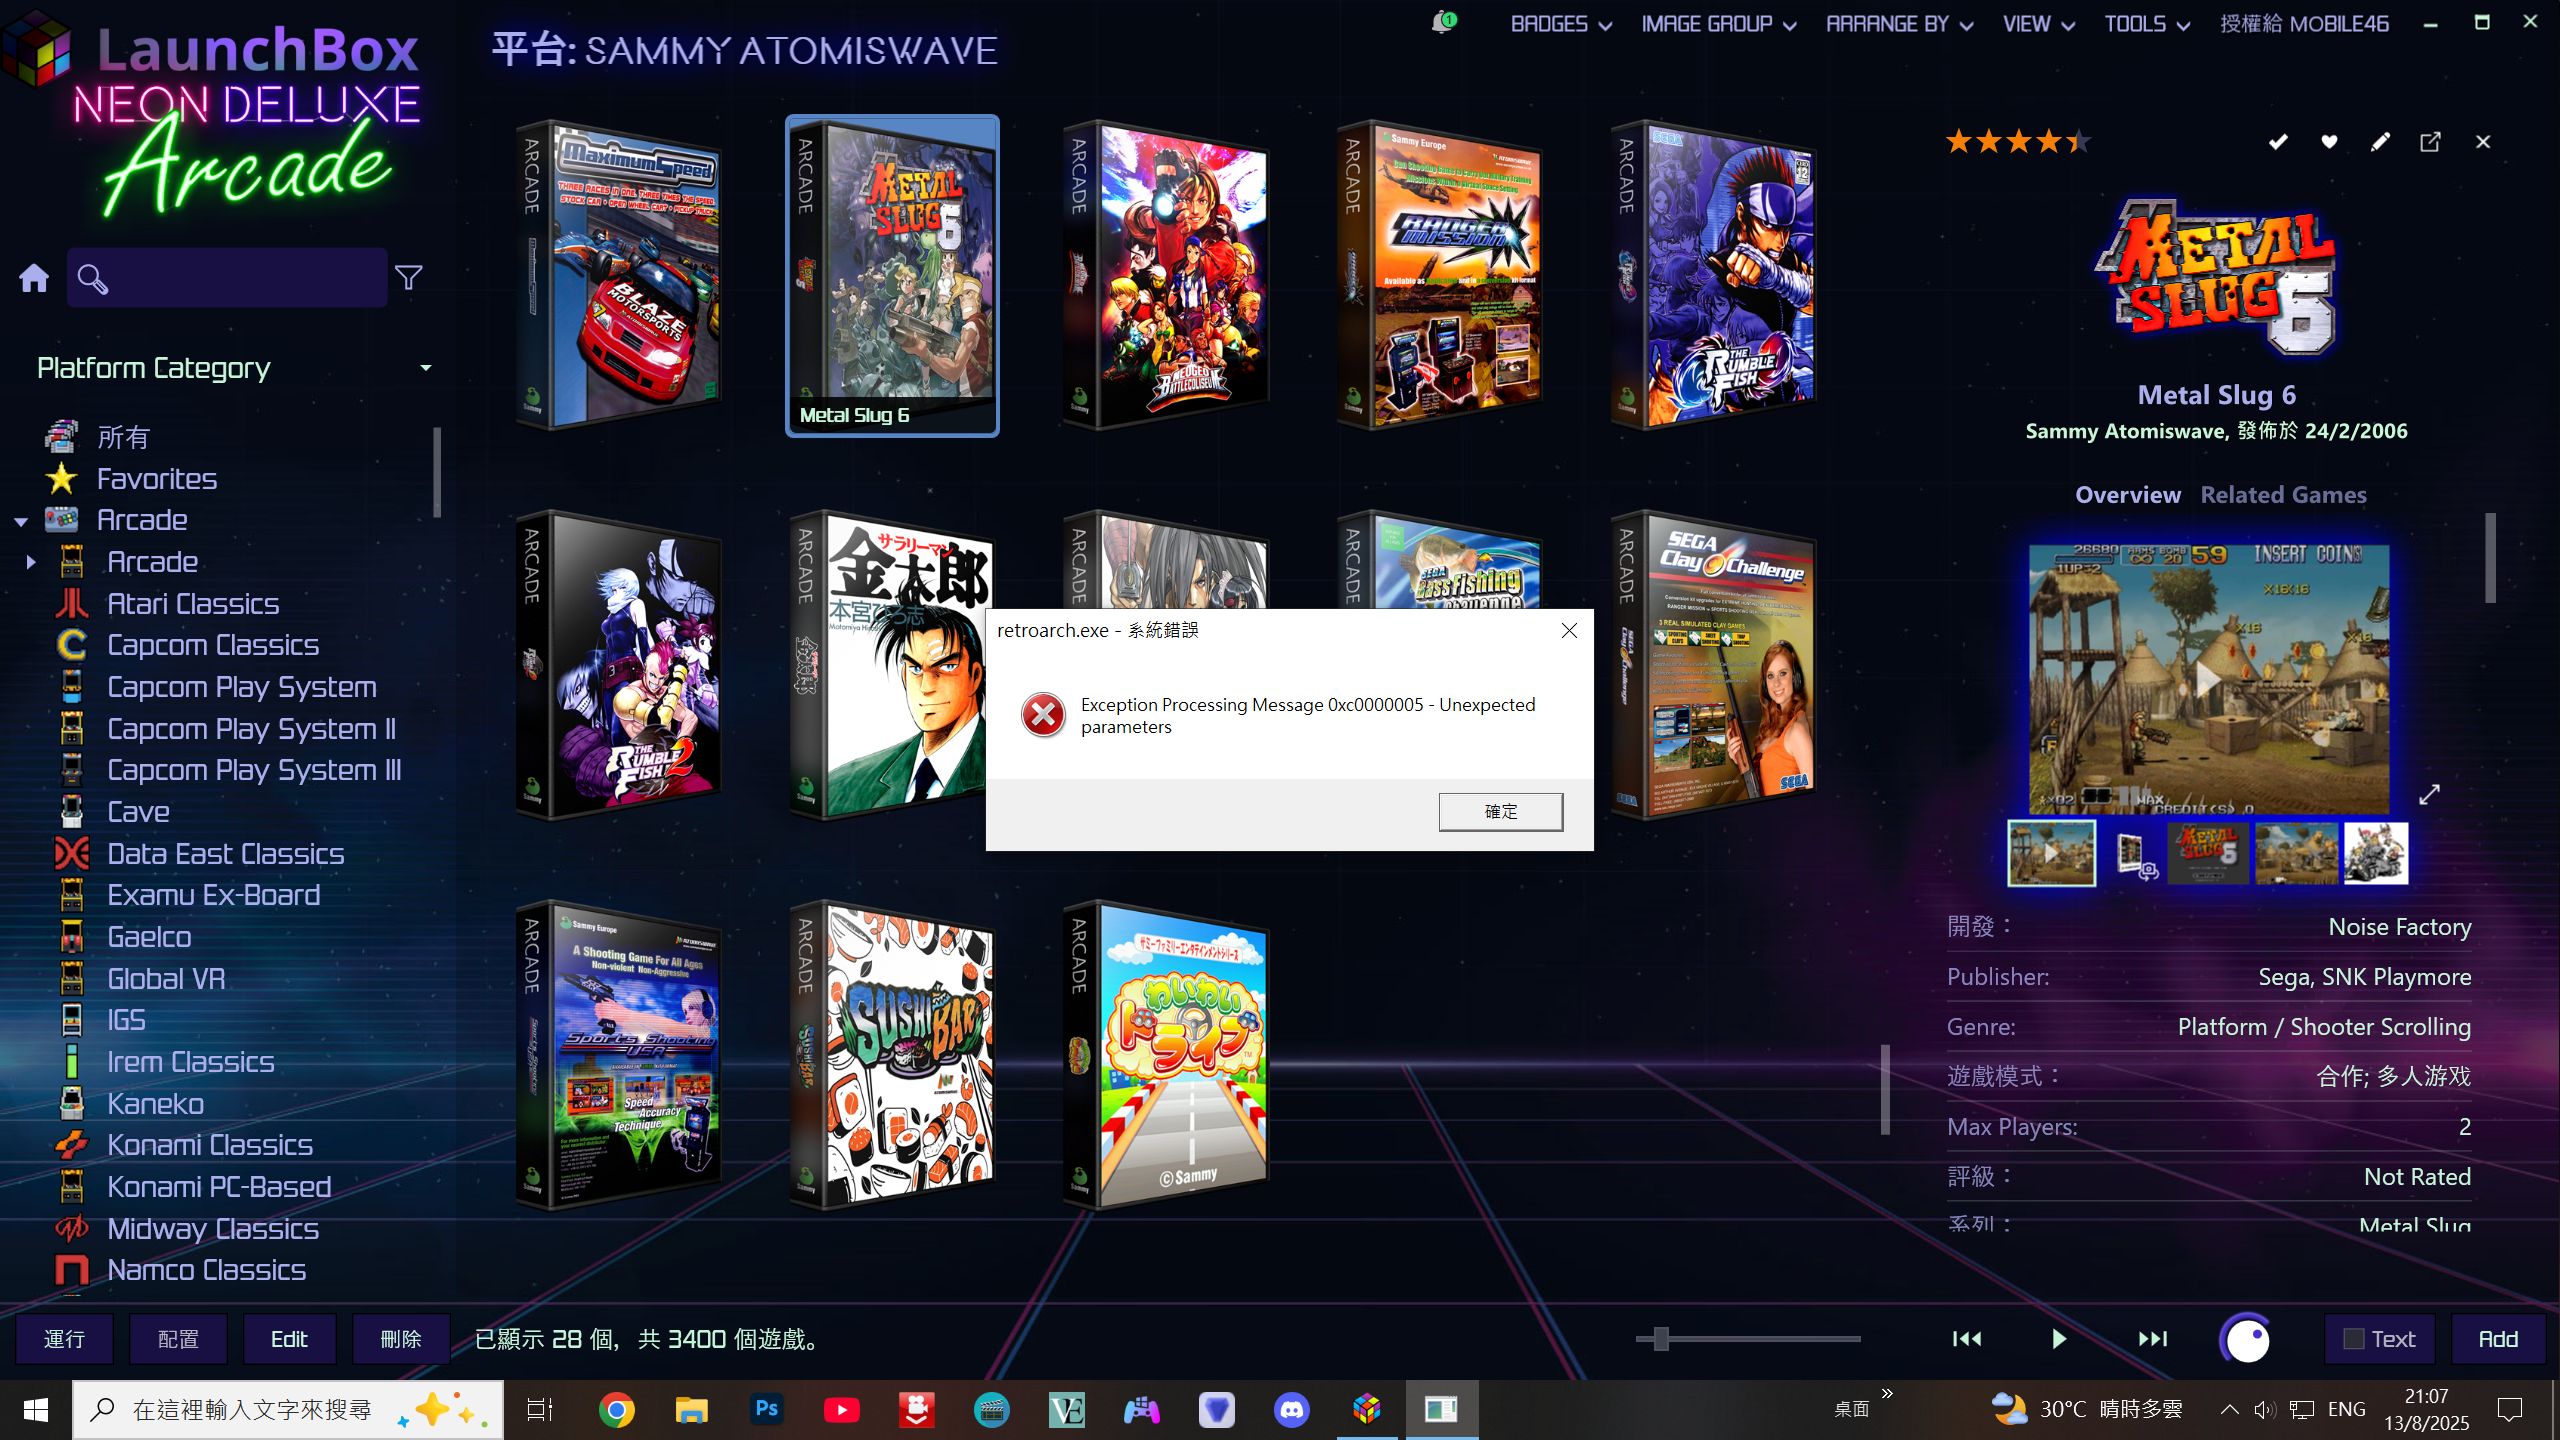Screen dimensions: 2560x1440
Task: Open Chrome from the taskbar
Action: (x=616, y=1410)
